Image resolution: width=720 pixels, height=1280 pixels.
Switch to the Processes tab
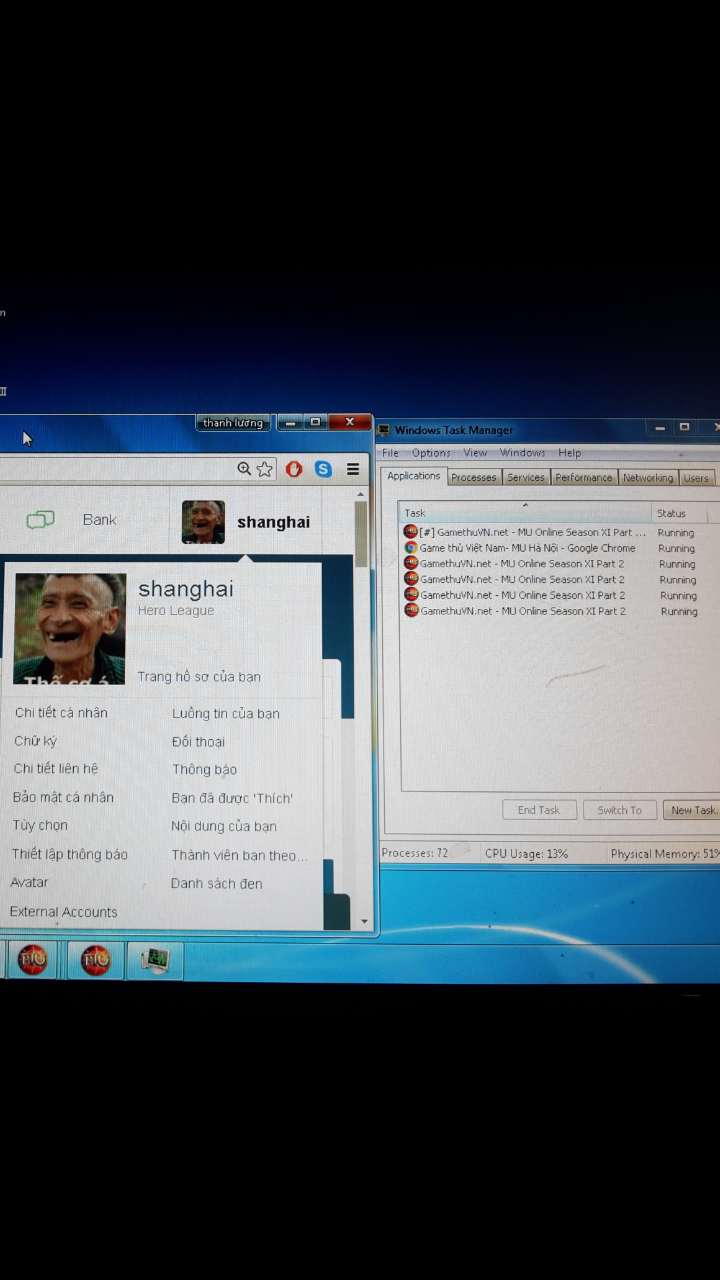474,478
